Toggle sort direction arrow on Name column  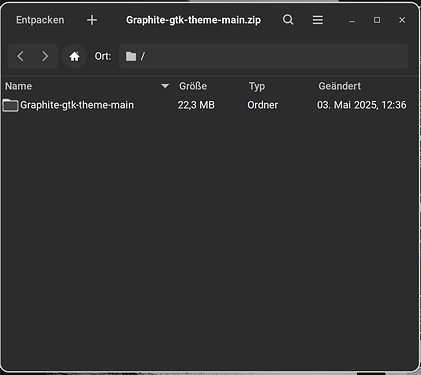tap(165, 86)
